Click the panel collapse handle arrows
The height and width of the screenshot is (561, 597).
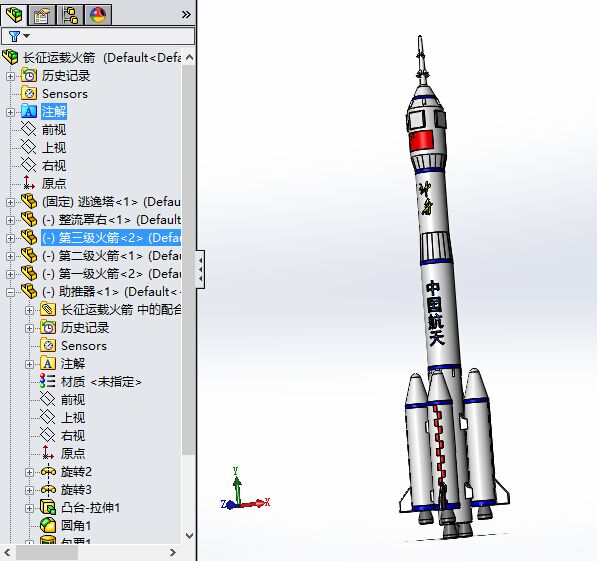(201, 270)
